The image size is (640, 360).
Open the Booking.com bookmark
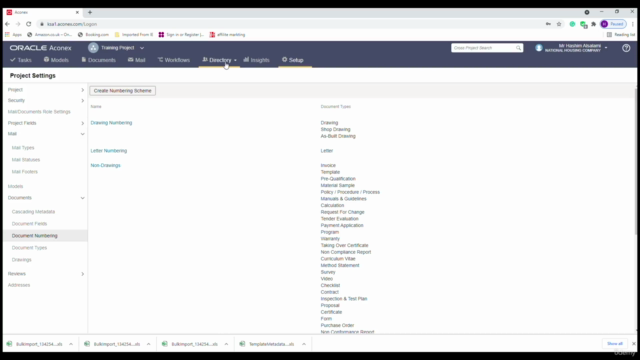(93, 35)
